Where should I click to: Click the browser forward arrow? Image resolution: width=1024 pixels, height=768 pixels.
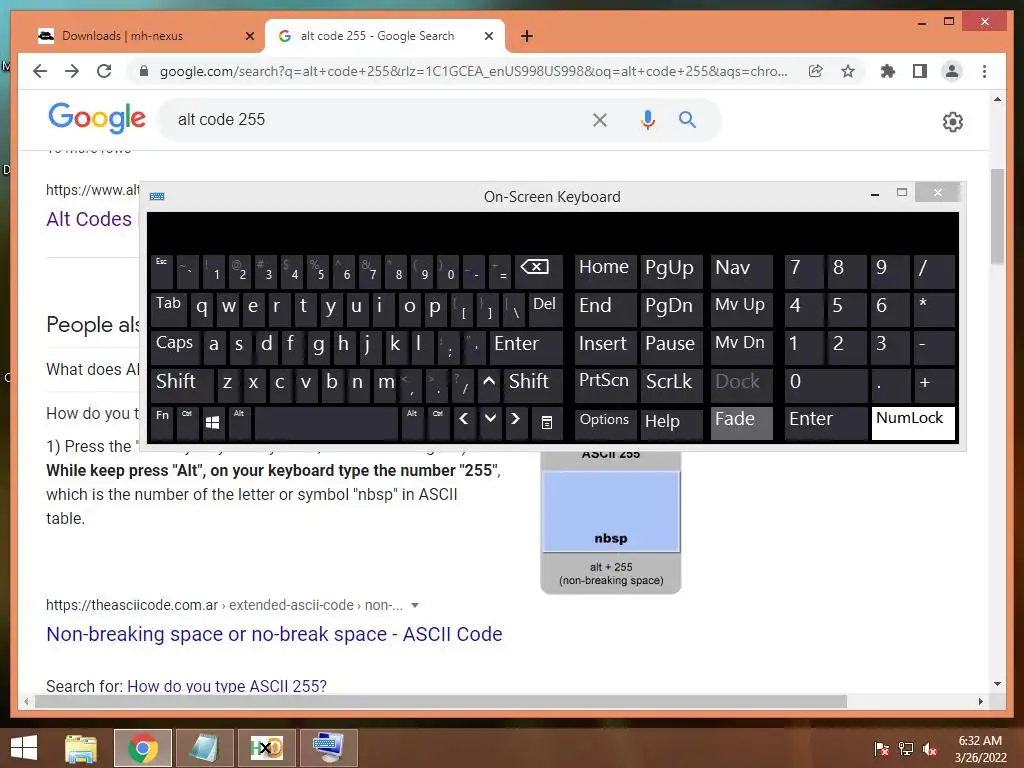[72, 71]
